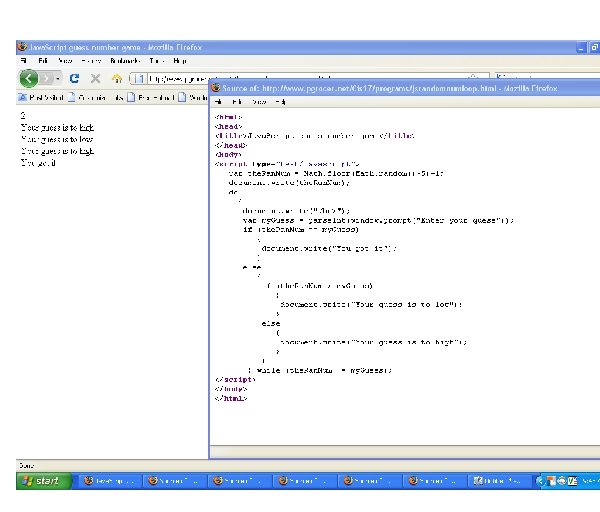Click the 'while (theRanNum != myGuess)' line
This screenshot has width=600, height=512.
click(320, 370)
